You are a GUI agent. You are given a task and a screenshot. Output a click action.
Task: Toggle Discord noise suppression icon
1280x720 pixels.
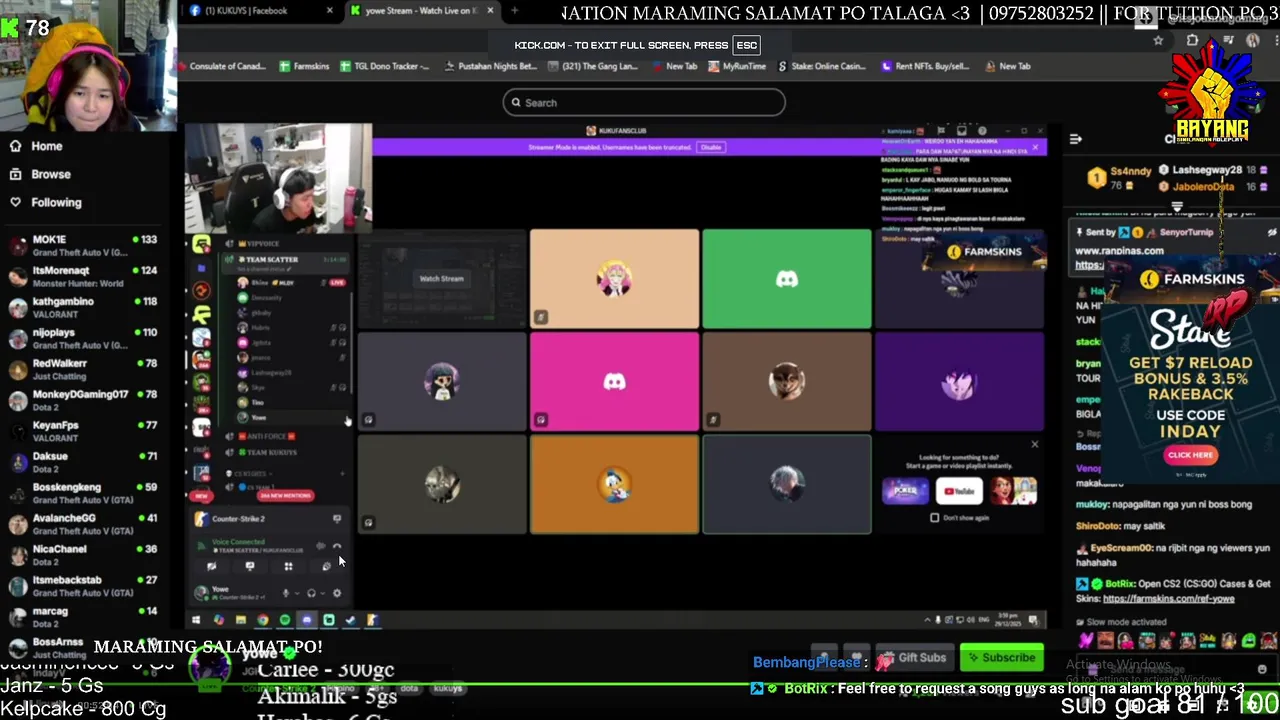pos(321,546)
